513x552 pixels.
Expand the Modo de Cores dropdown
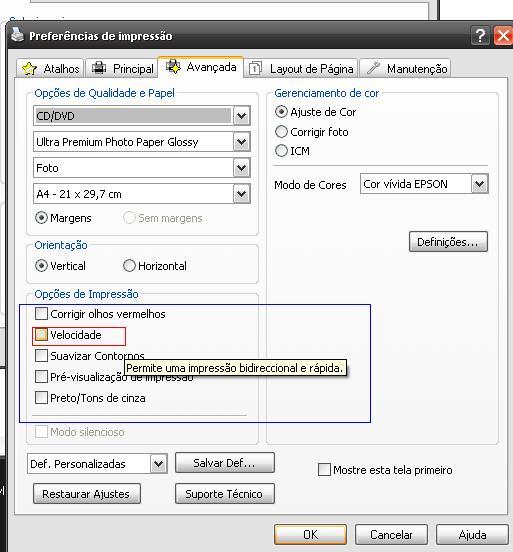(x=480, y=184)
